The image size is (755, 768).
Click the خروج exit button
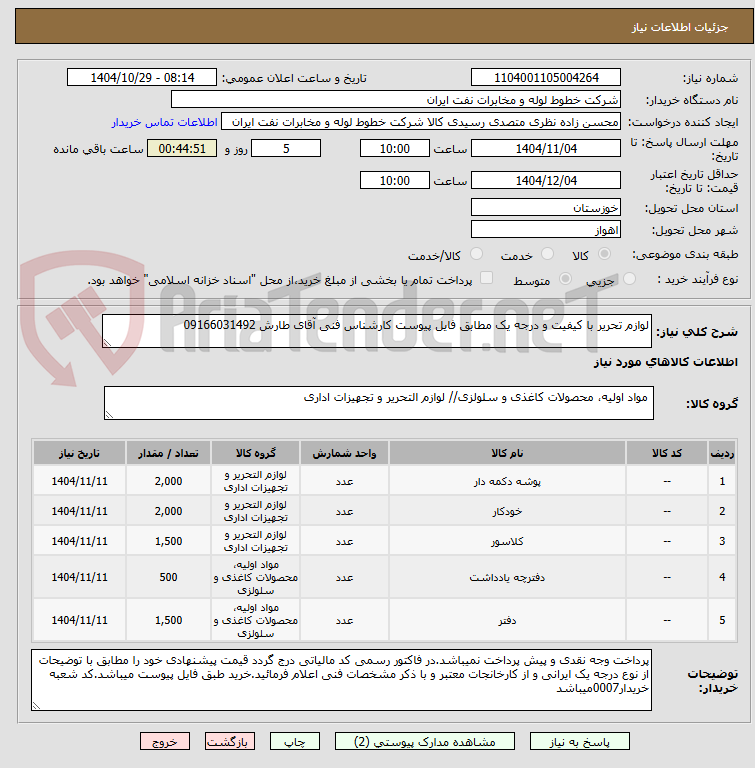(x=165, y=742)
